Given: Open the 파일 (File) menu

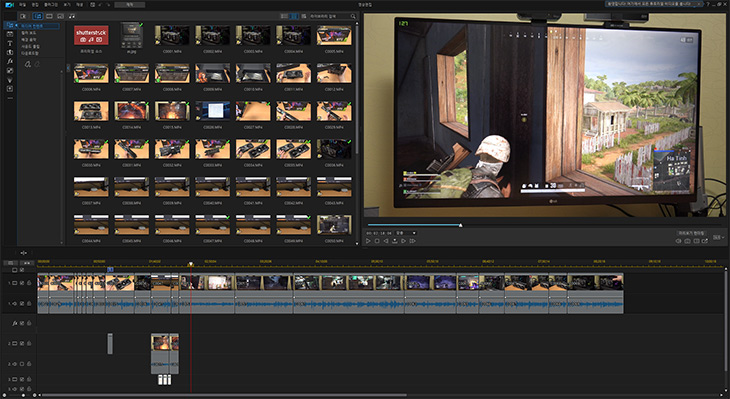Looking at the screenshot, I should [x=22, y=5].
